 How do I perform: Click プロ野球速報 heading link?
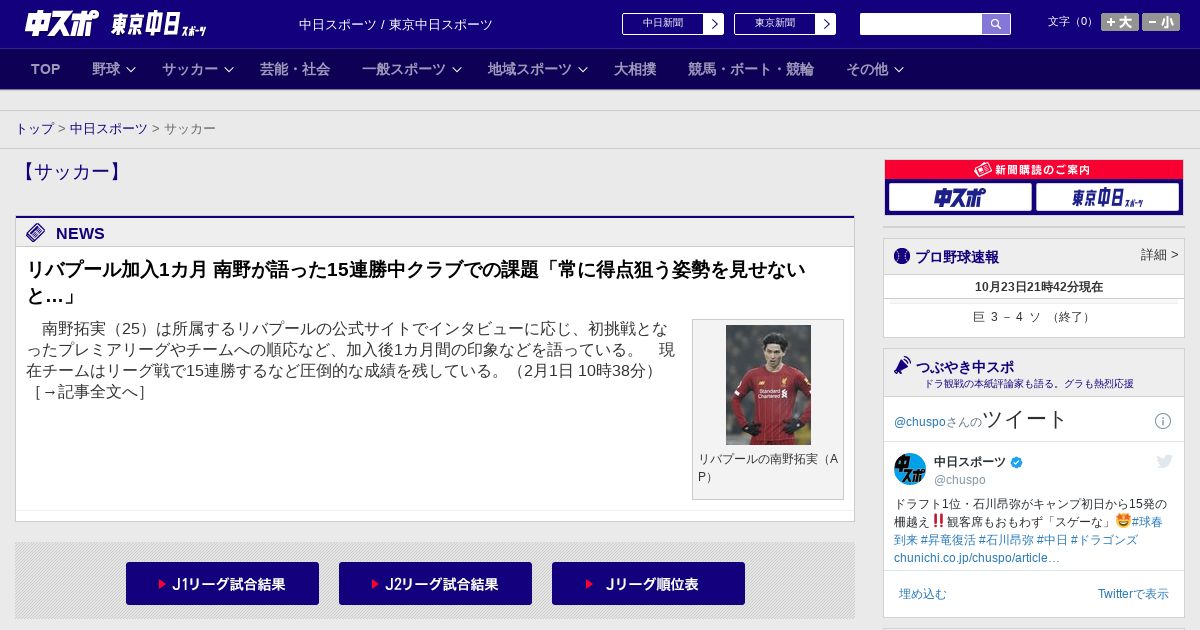pos(957,257)
